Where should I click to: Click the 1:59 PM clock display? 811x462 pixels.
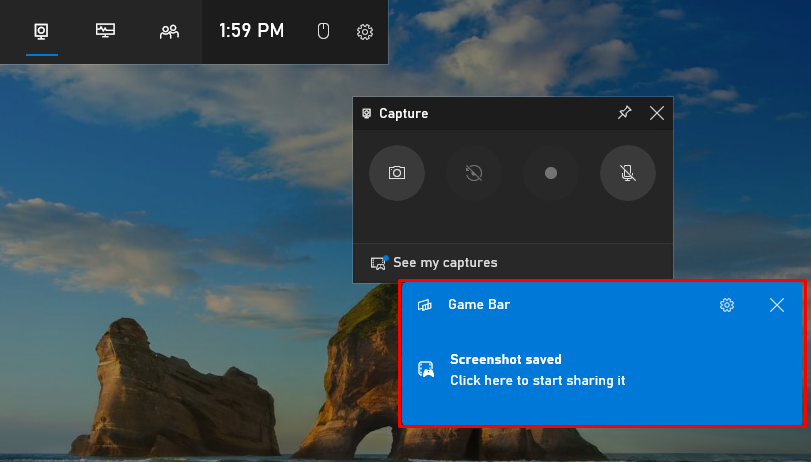point(251,31)
